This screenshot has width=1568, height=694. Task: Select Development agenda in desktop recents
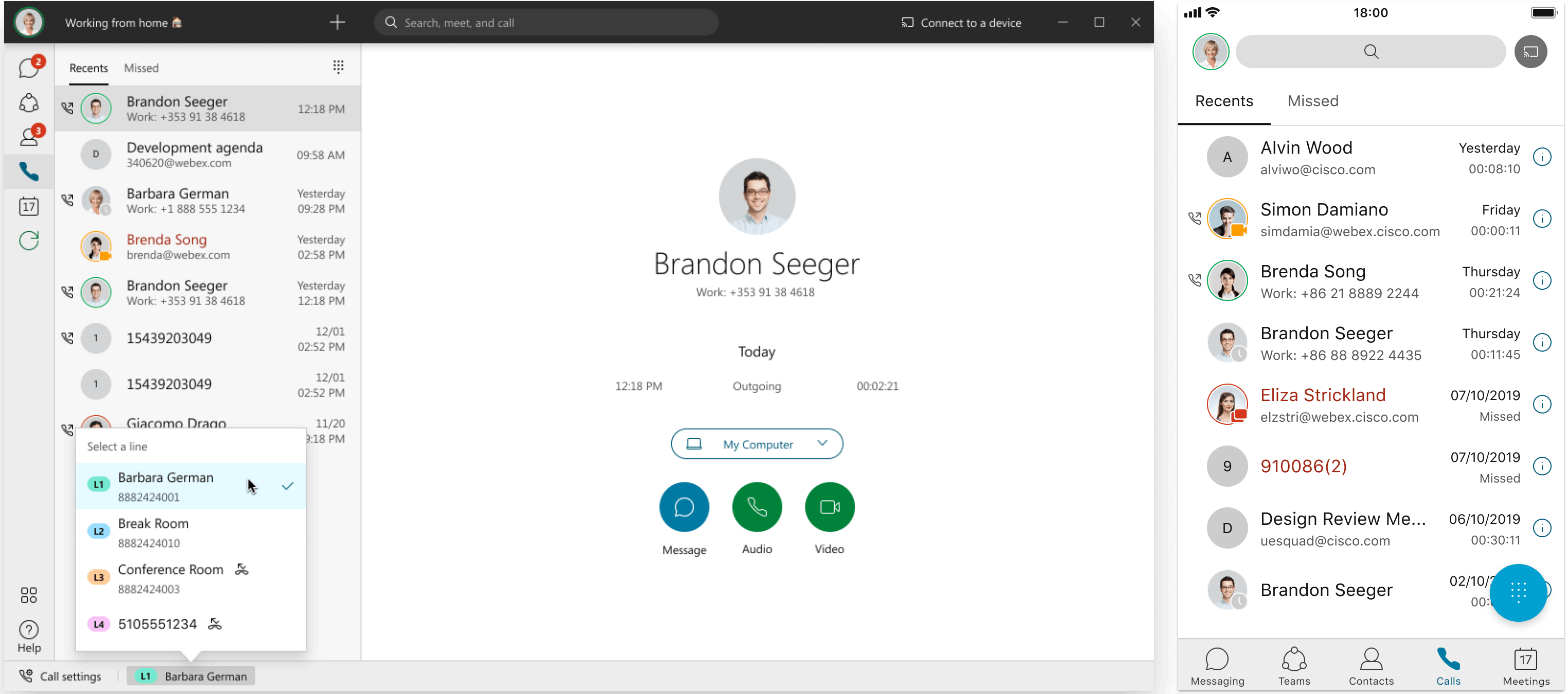208,155
